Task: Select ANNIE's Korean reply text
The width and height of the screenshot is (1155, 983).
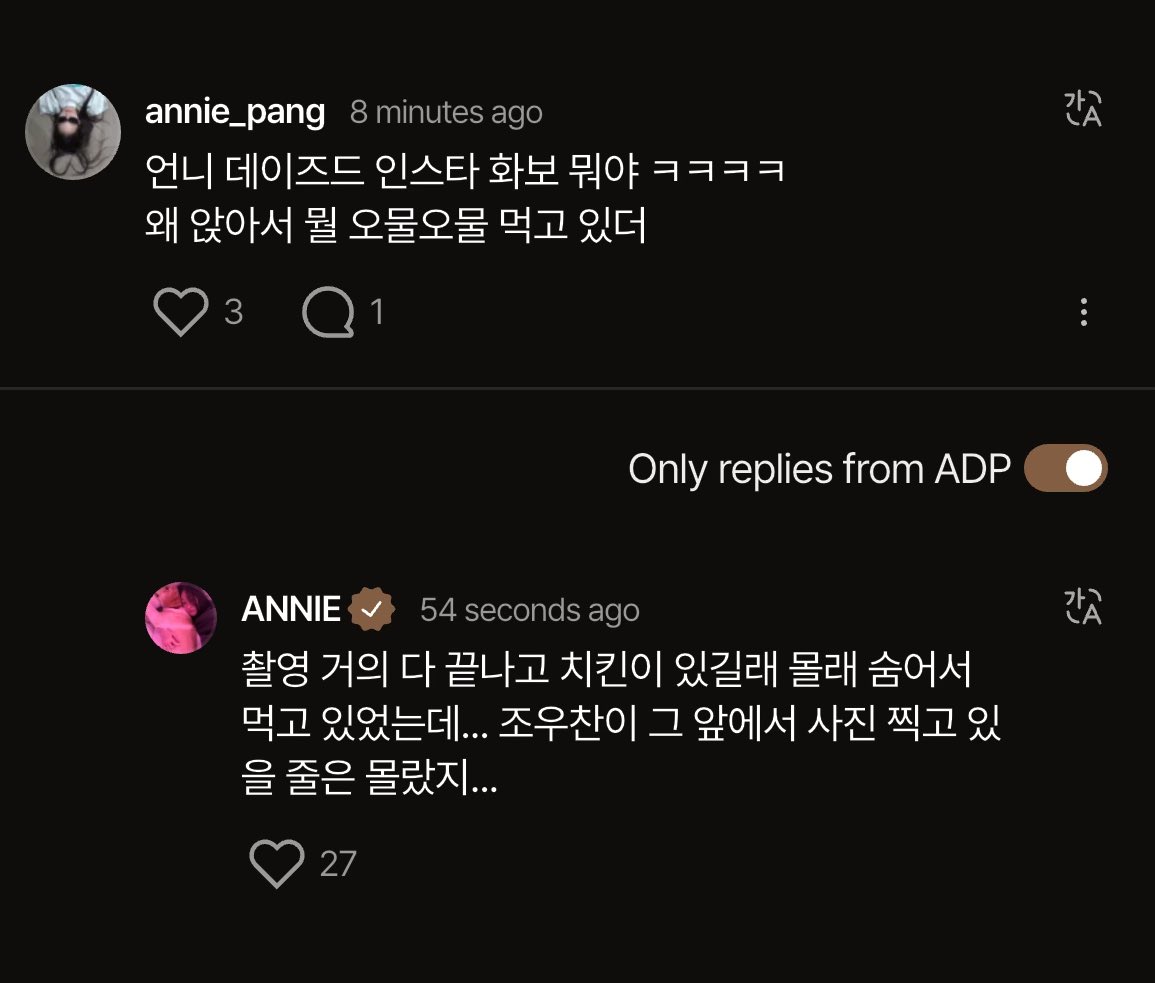Action: 620,723
